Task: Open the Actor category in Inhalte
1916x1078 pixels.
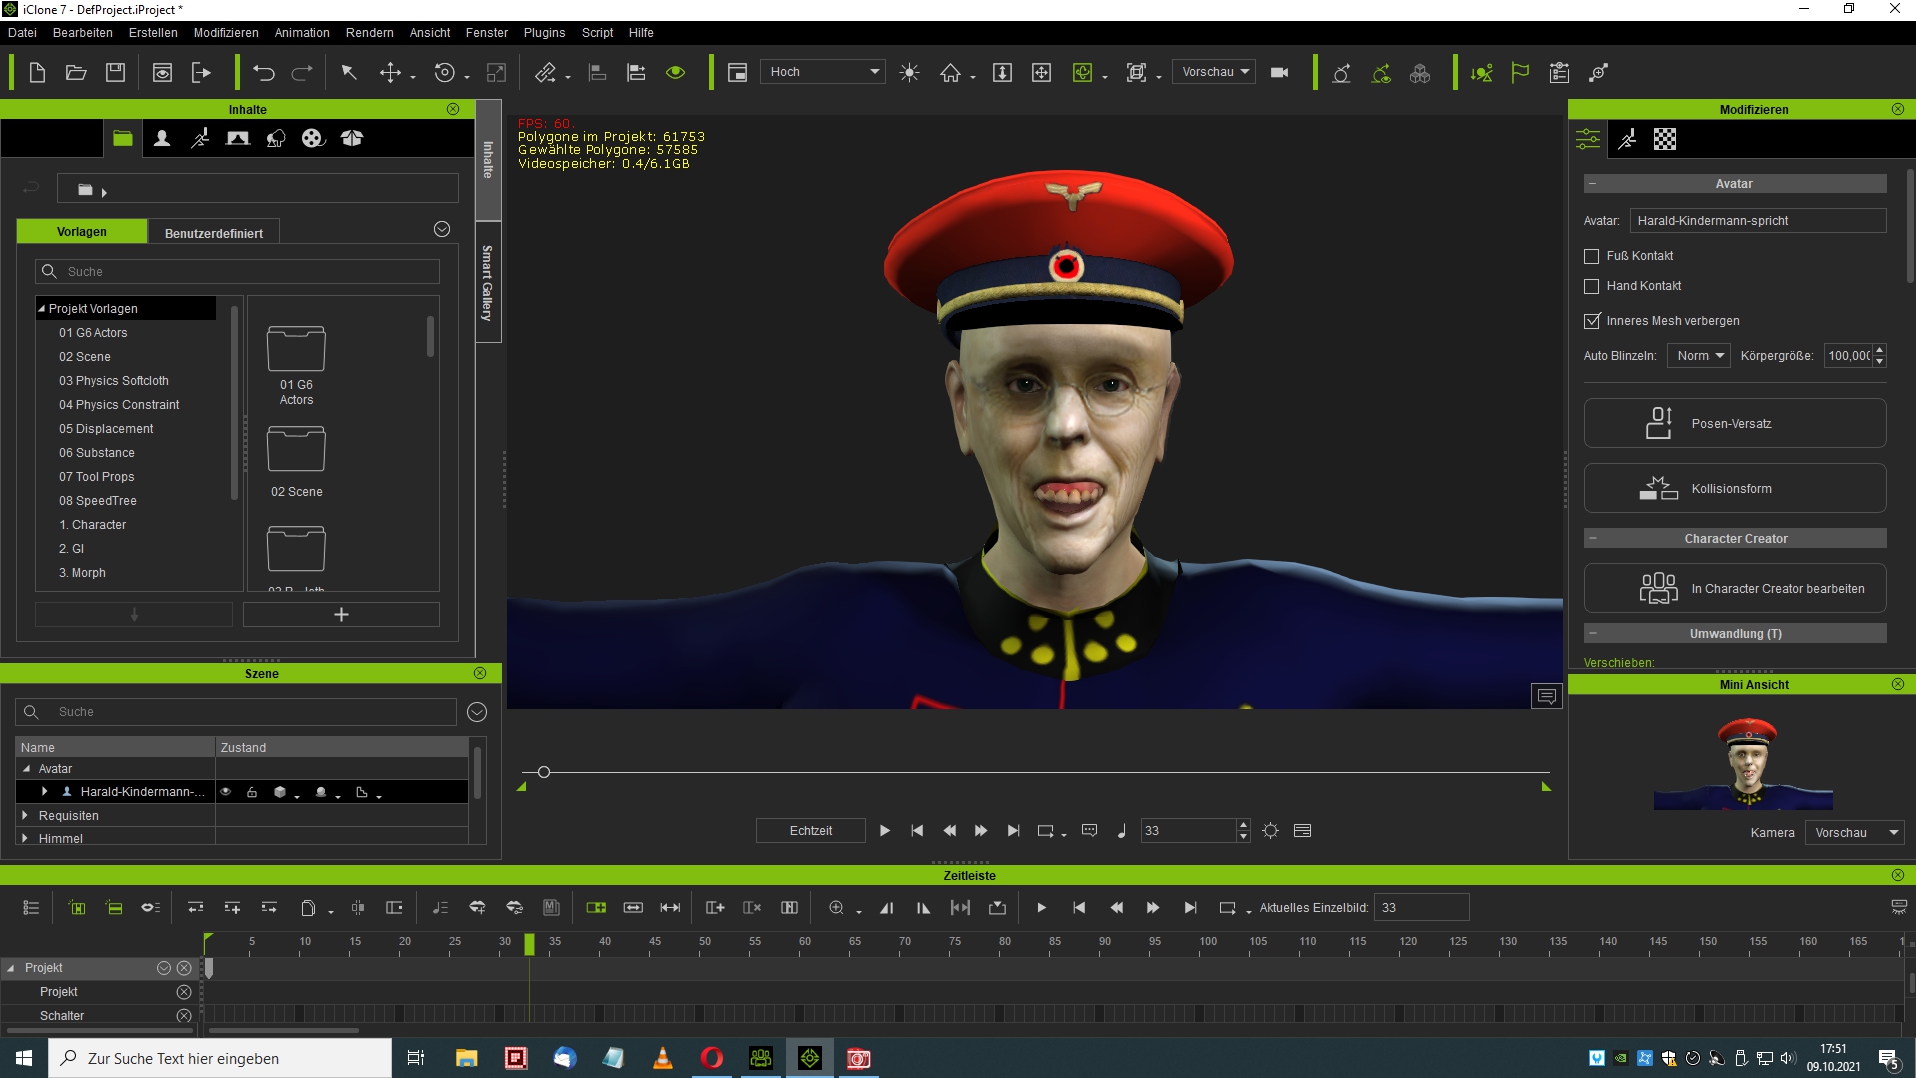Action: pyautogui.click(x=161, y=138)
